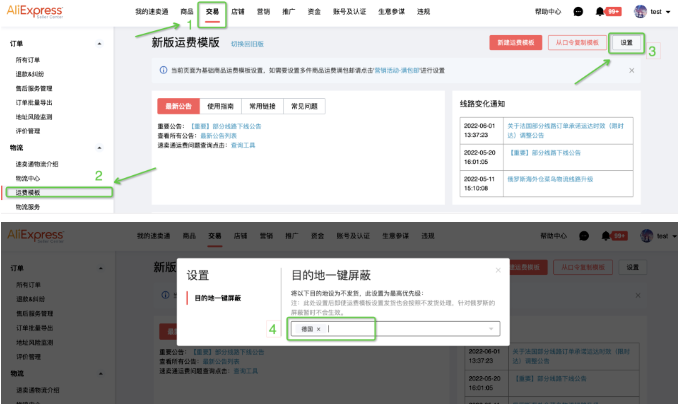Open 【重要】部分线路下线公告 link under 重要公告 in top screenshot
The height and width of the screenshot is (404, 679).
point(226,126)
